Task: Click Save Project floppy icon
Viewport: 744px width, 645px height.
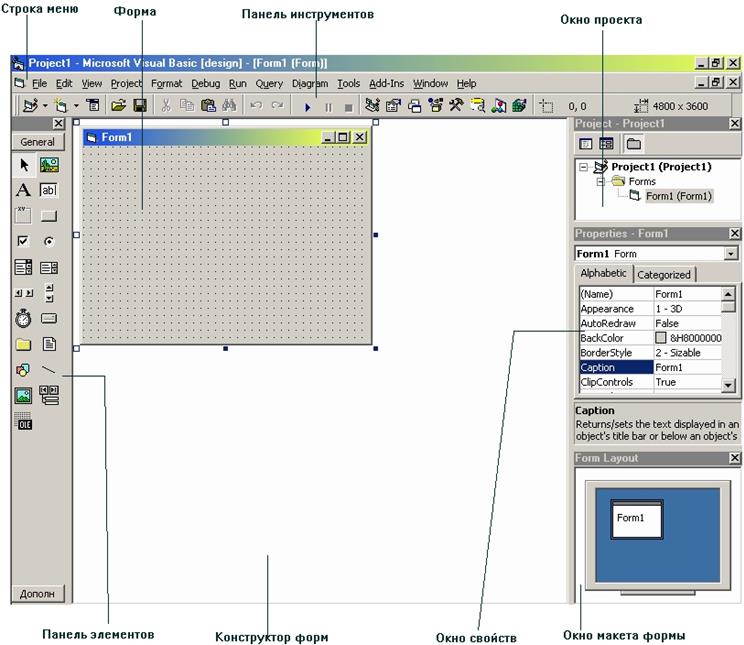Action: coord(140,105)
